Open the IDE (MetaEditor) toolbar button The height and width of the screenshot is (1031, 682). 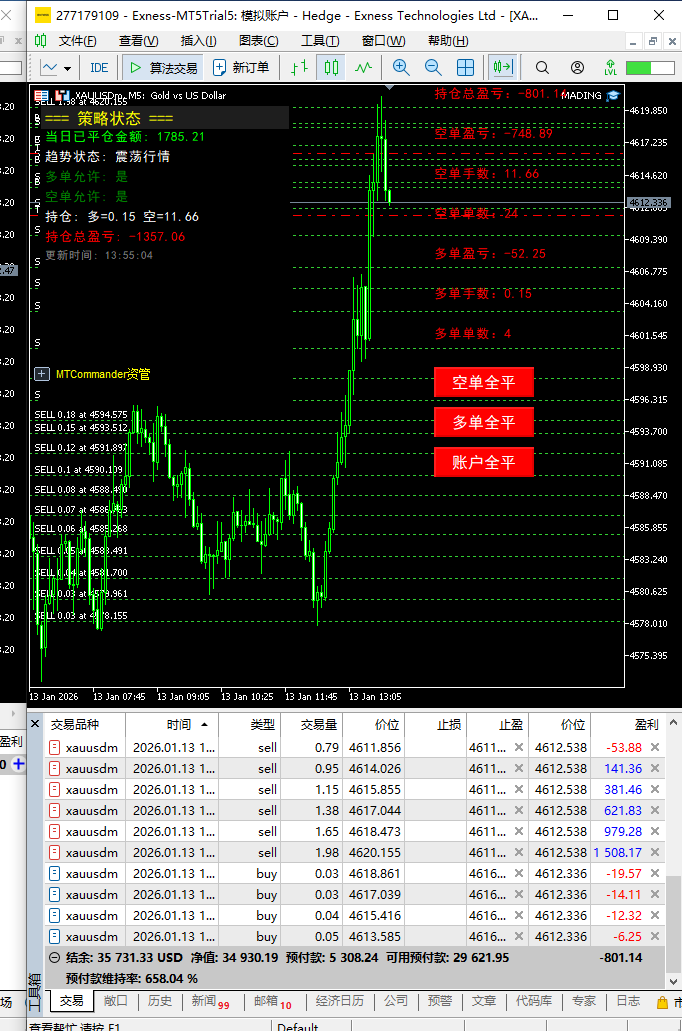pyautogui.click(x=99, y=68)
